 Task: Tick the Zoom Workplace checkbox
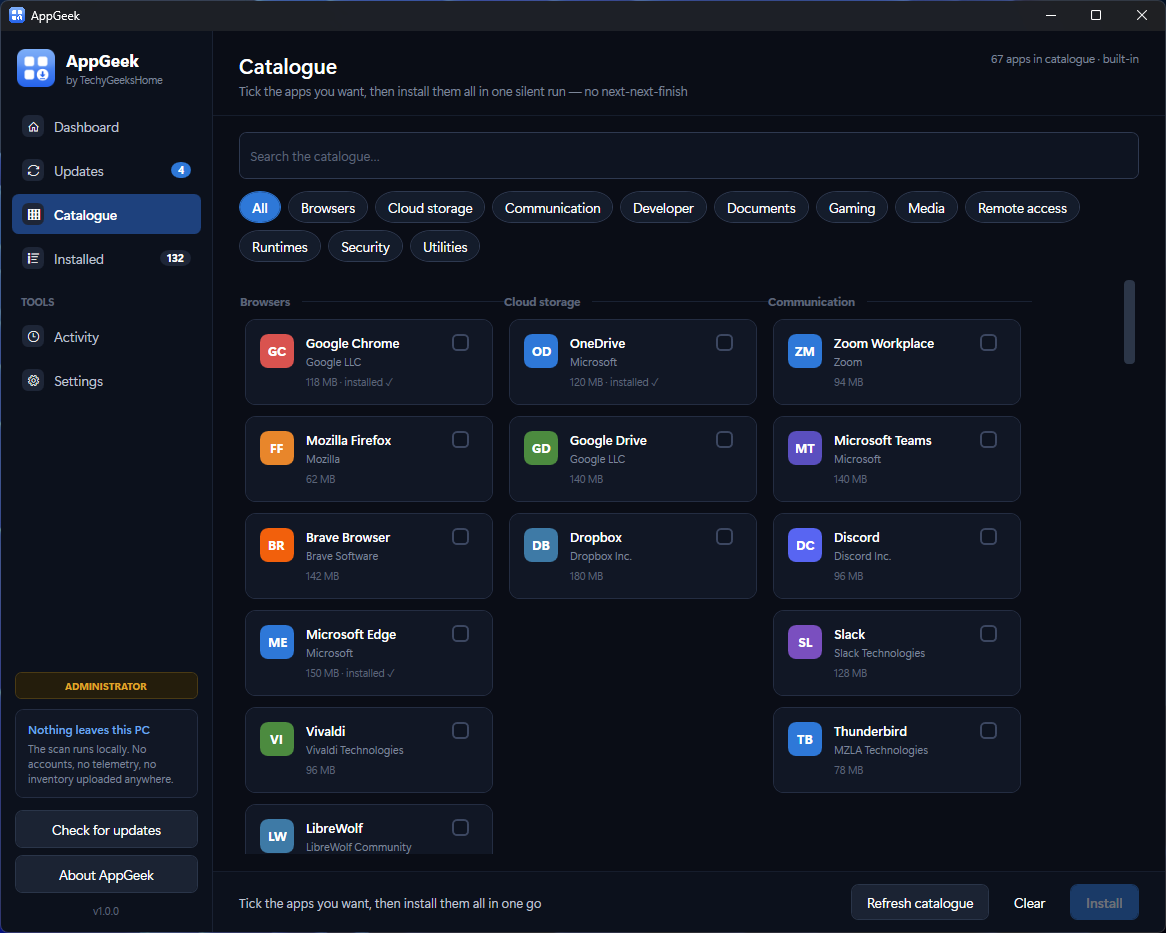pos(988,343)
